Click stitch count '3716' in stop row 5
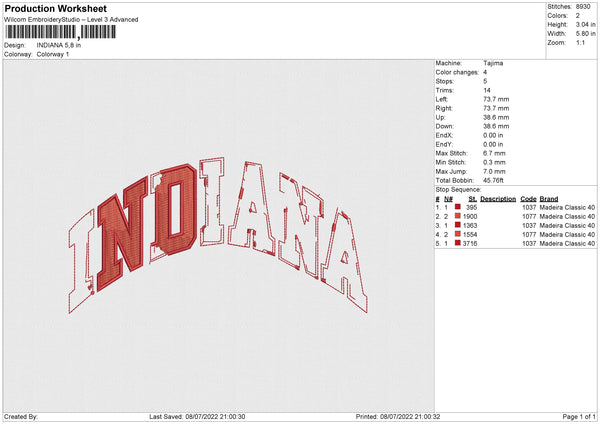Screen dimensions: 600x424 (470, 243)
